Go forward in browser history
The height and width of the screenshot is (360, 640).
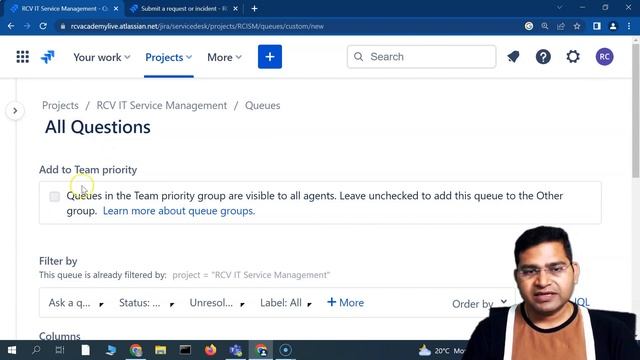point(27,26)
